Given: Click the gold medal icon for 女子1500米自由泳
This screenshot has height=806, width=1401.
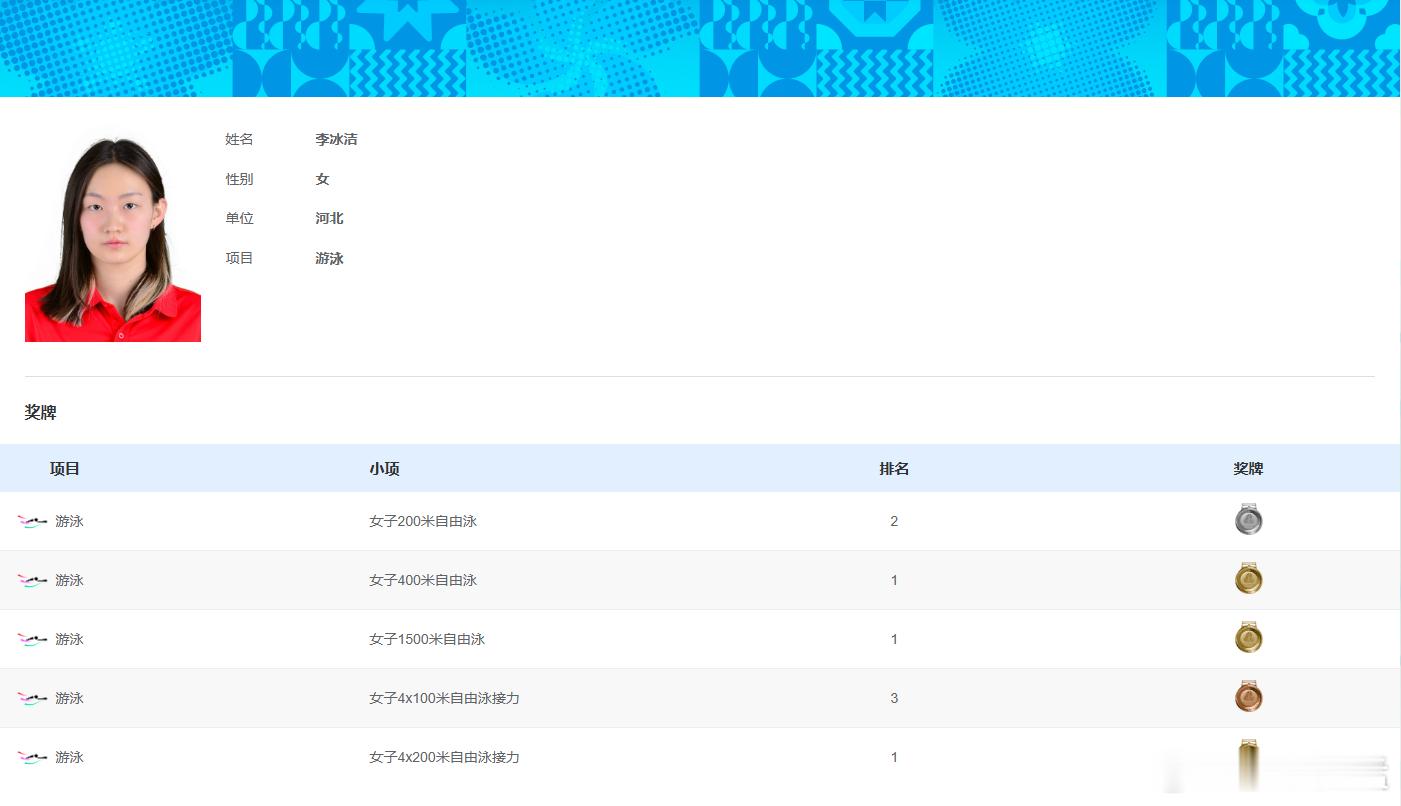Looking at the screenshot, I should pyautogui.click(x=1248, y=637).
